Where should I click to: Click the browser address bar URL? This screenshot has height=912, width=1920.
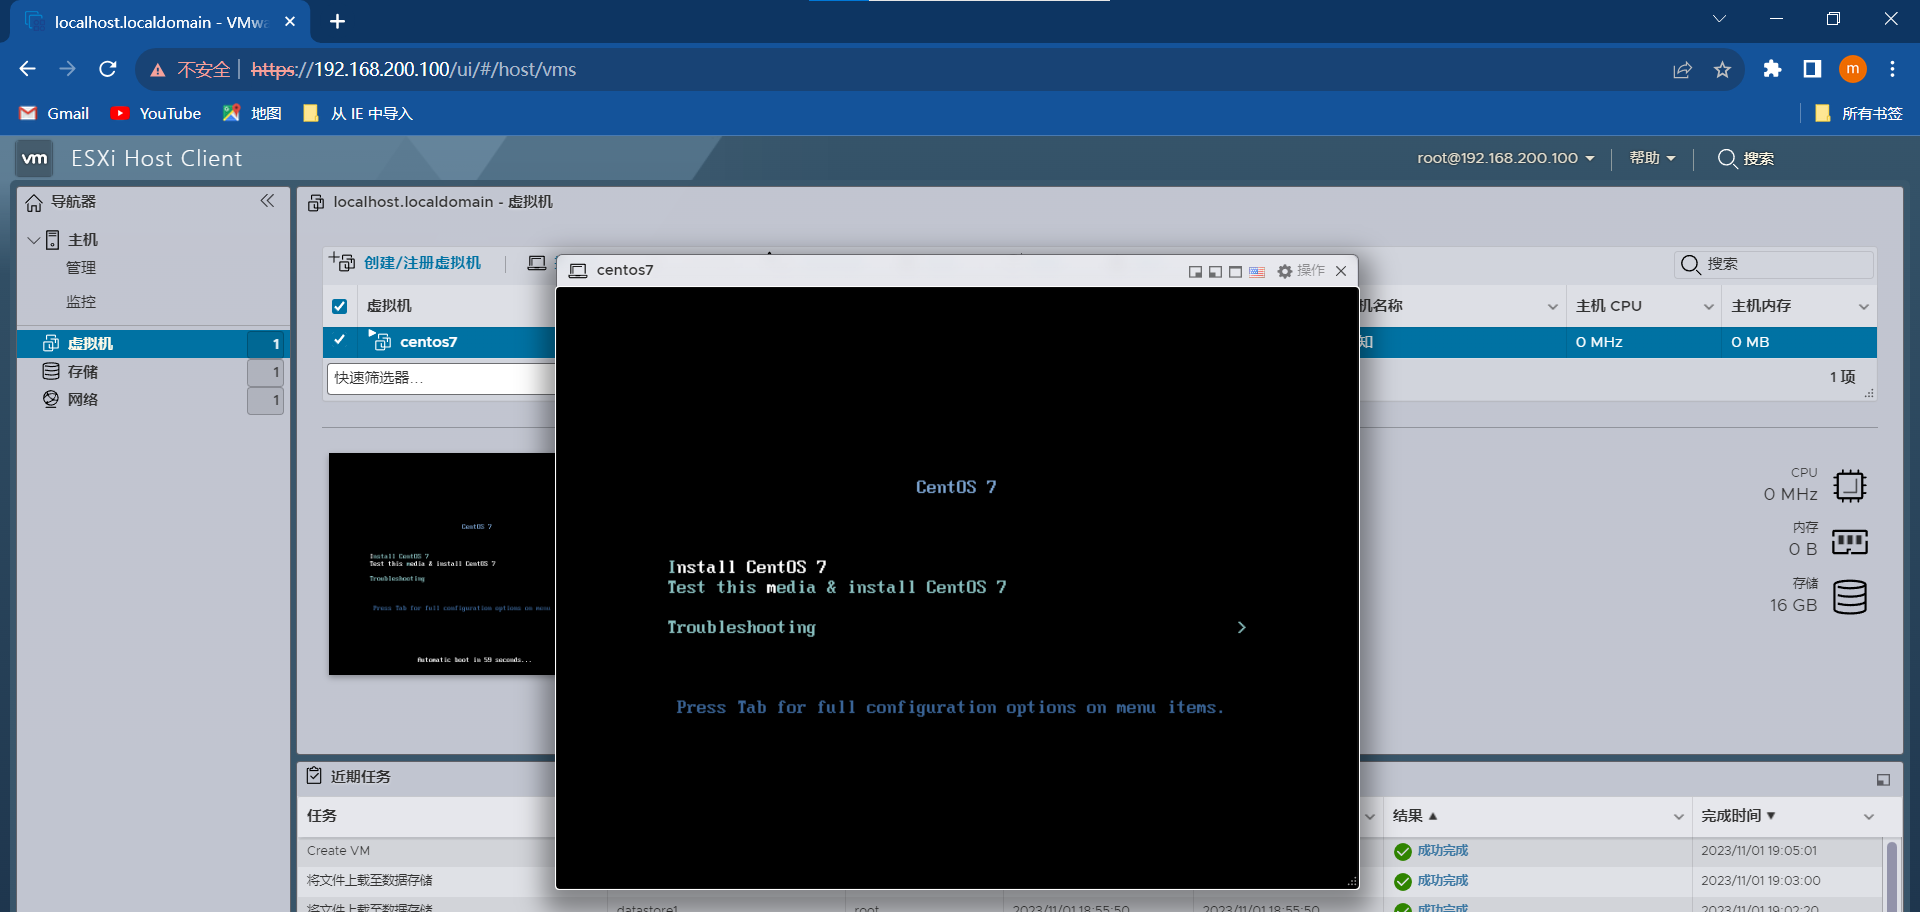[413, 70]
